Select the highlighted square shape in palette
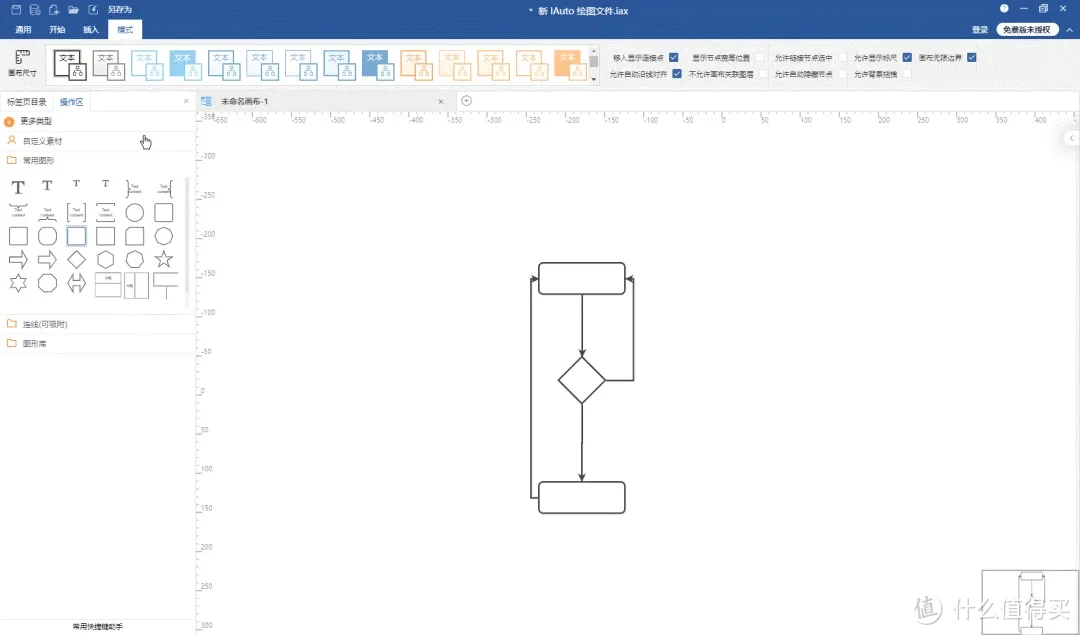This screenshot has height=635, width=1080. [x=76, y=236]
